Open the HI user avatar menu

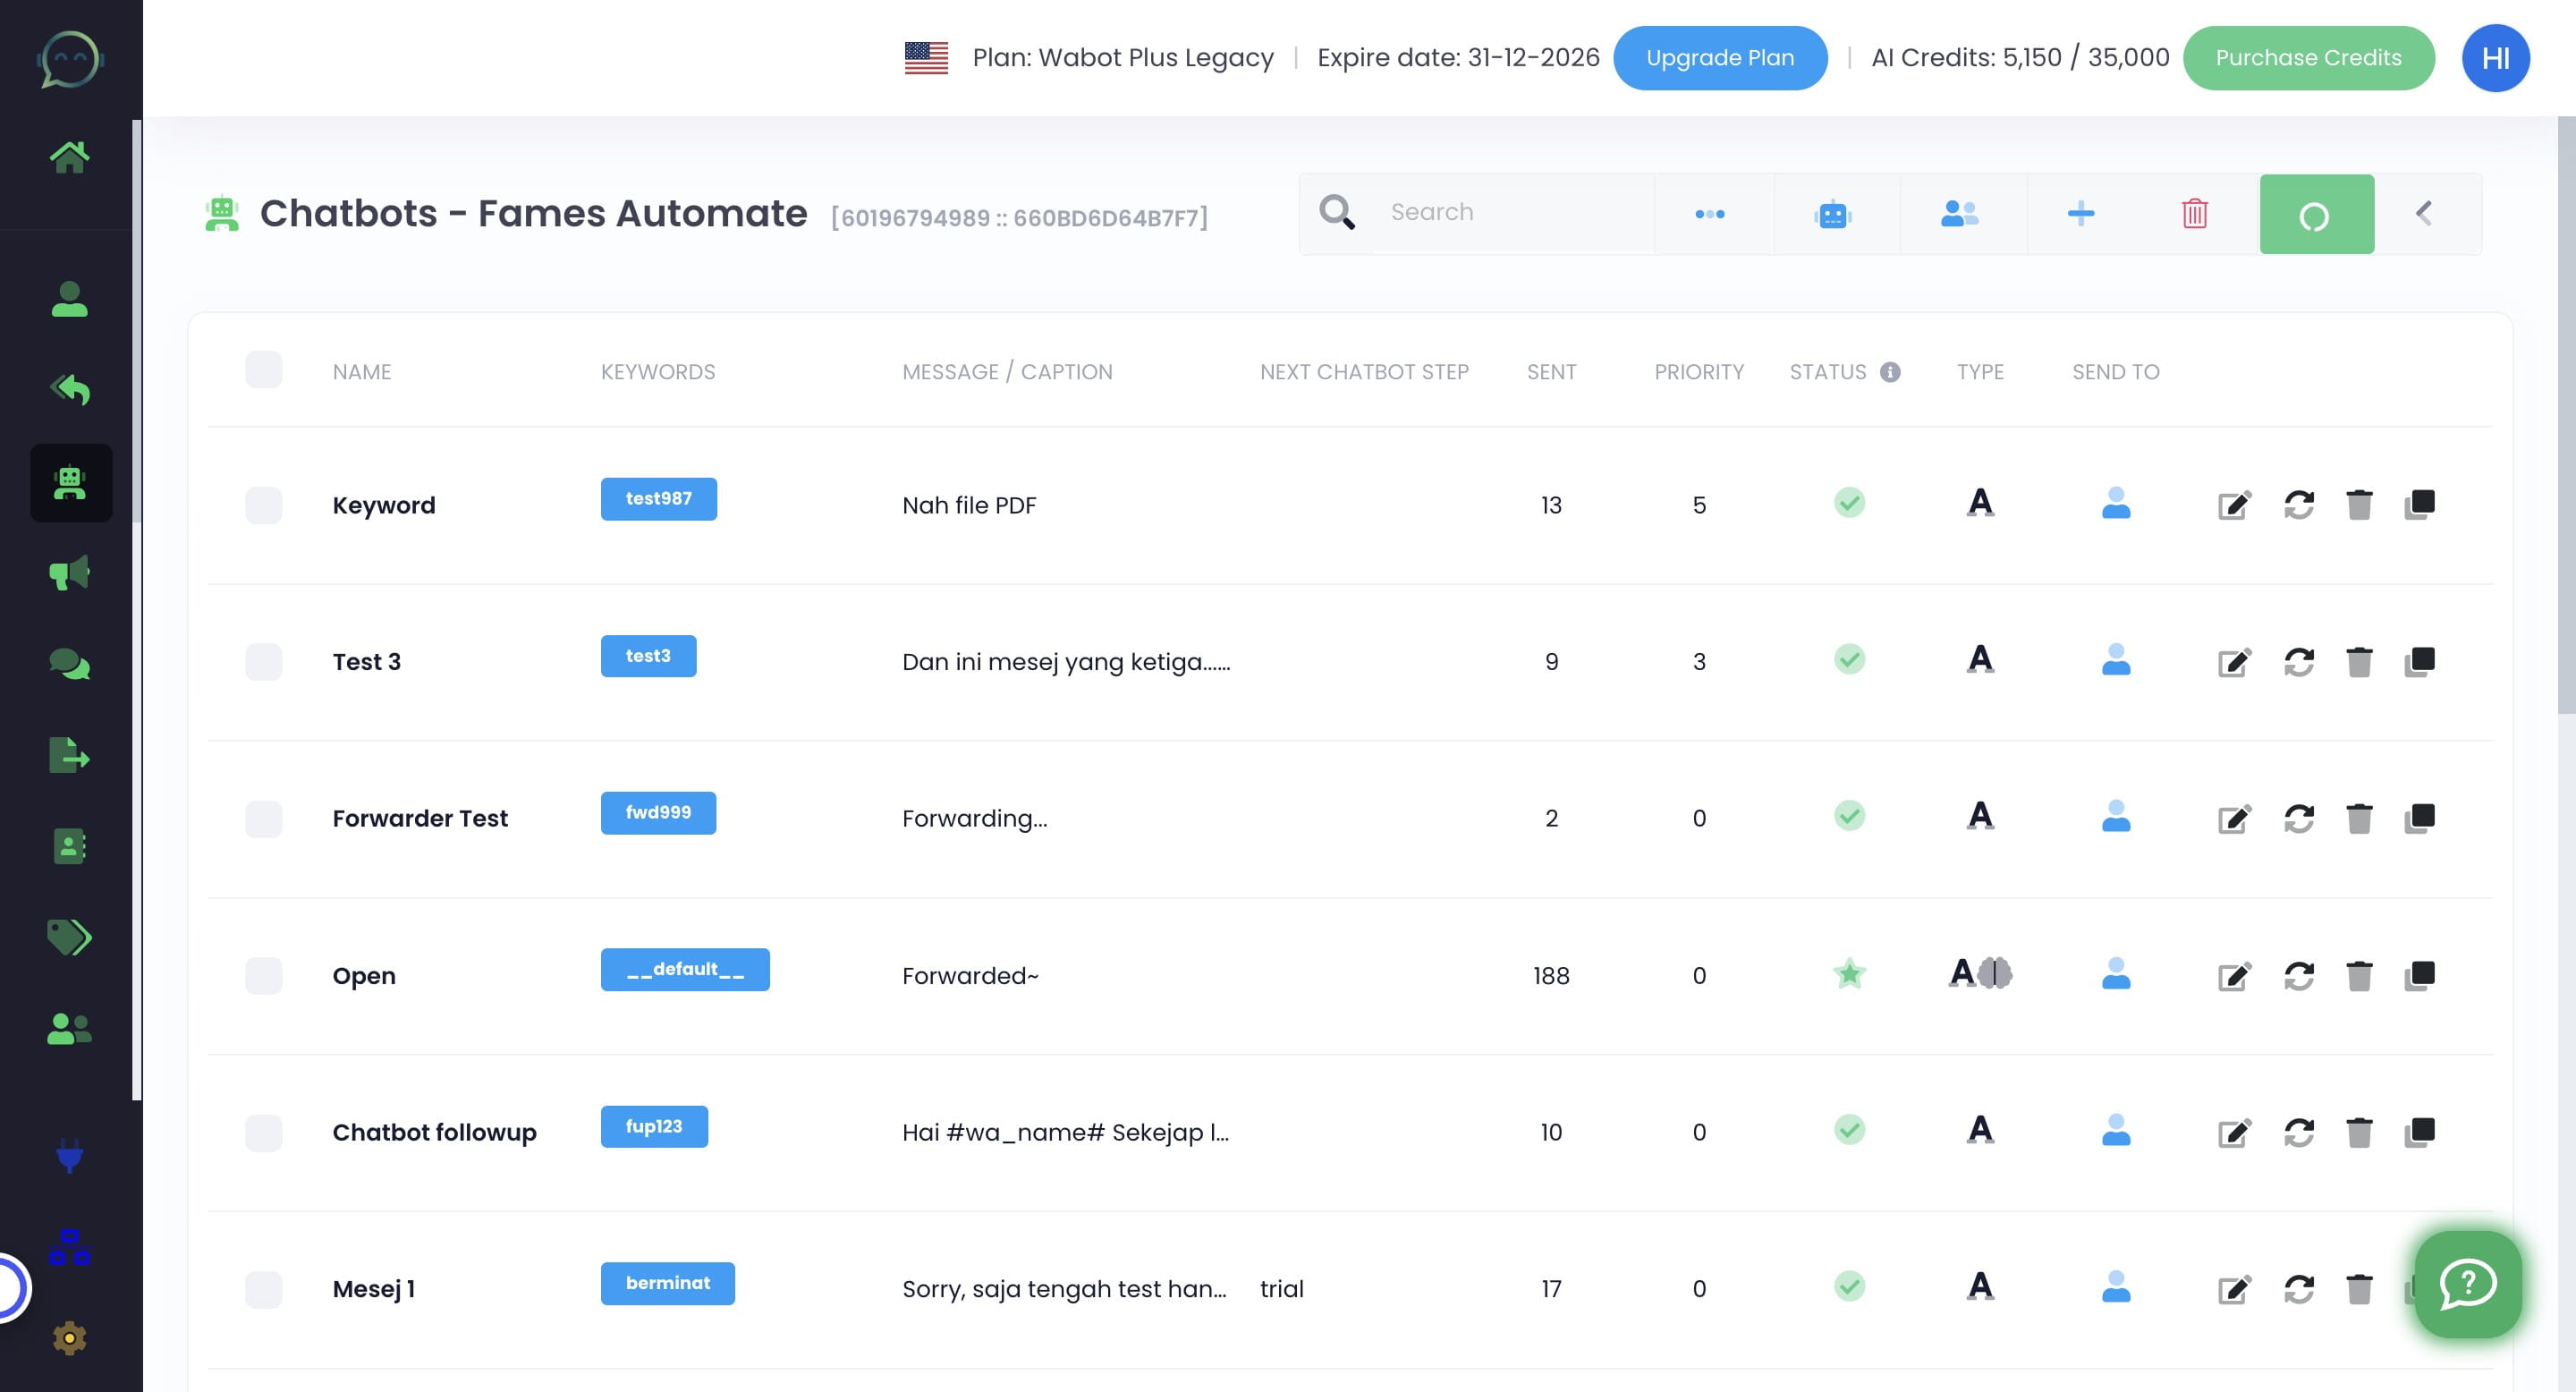coord(2495,58)
